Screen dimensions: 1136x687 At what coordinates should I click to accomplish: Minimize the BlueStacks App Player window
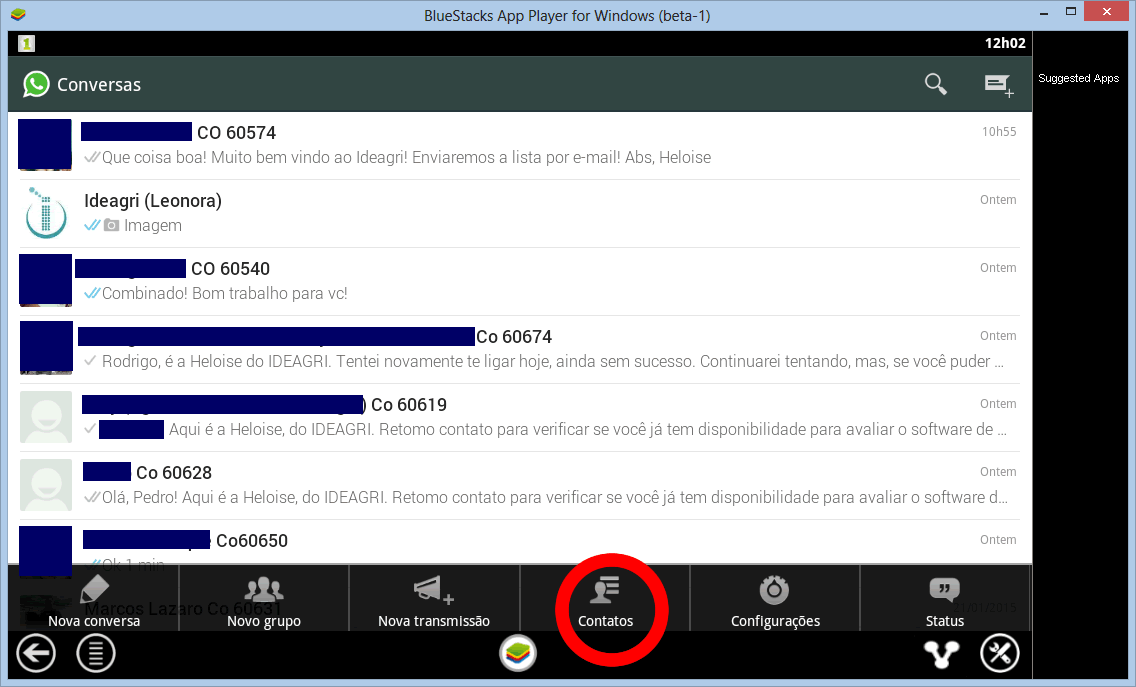(1044, 12)
